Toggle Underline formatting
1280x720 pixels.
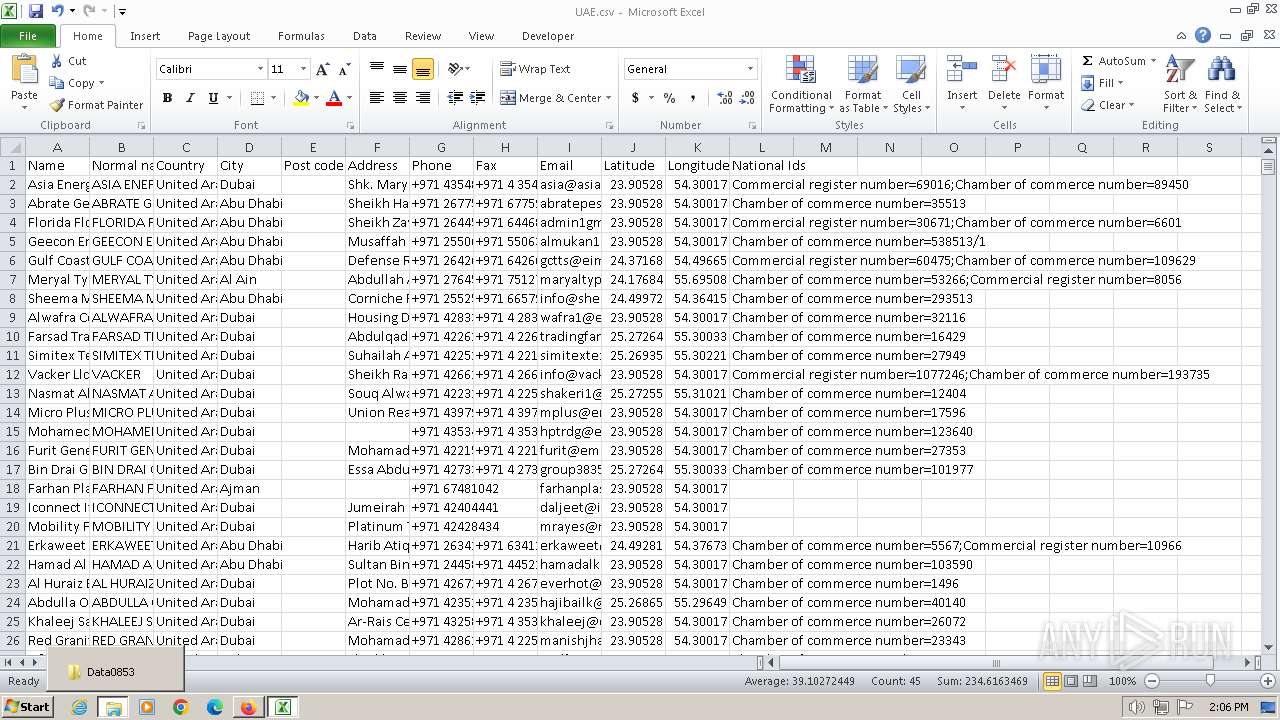(x=213, y=98)
